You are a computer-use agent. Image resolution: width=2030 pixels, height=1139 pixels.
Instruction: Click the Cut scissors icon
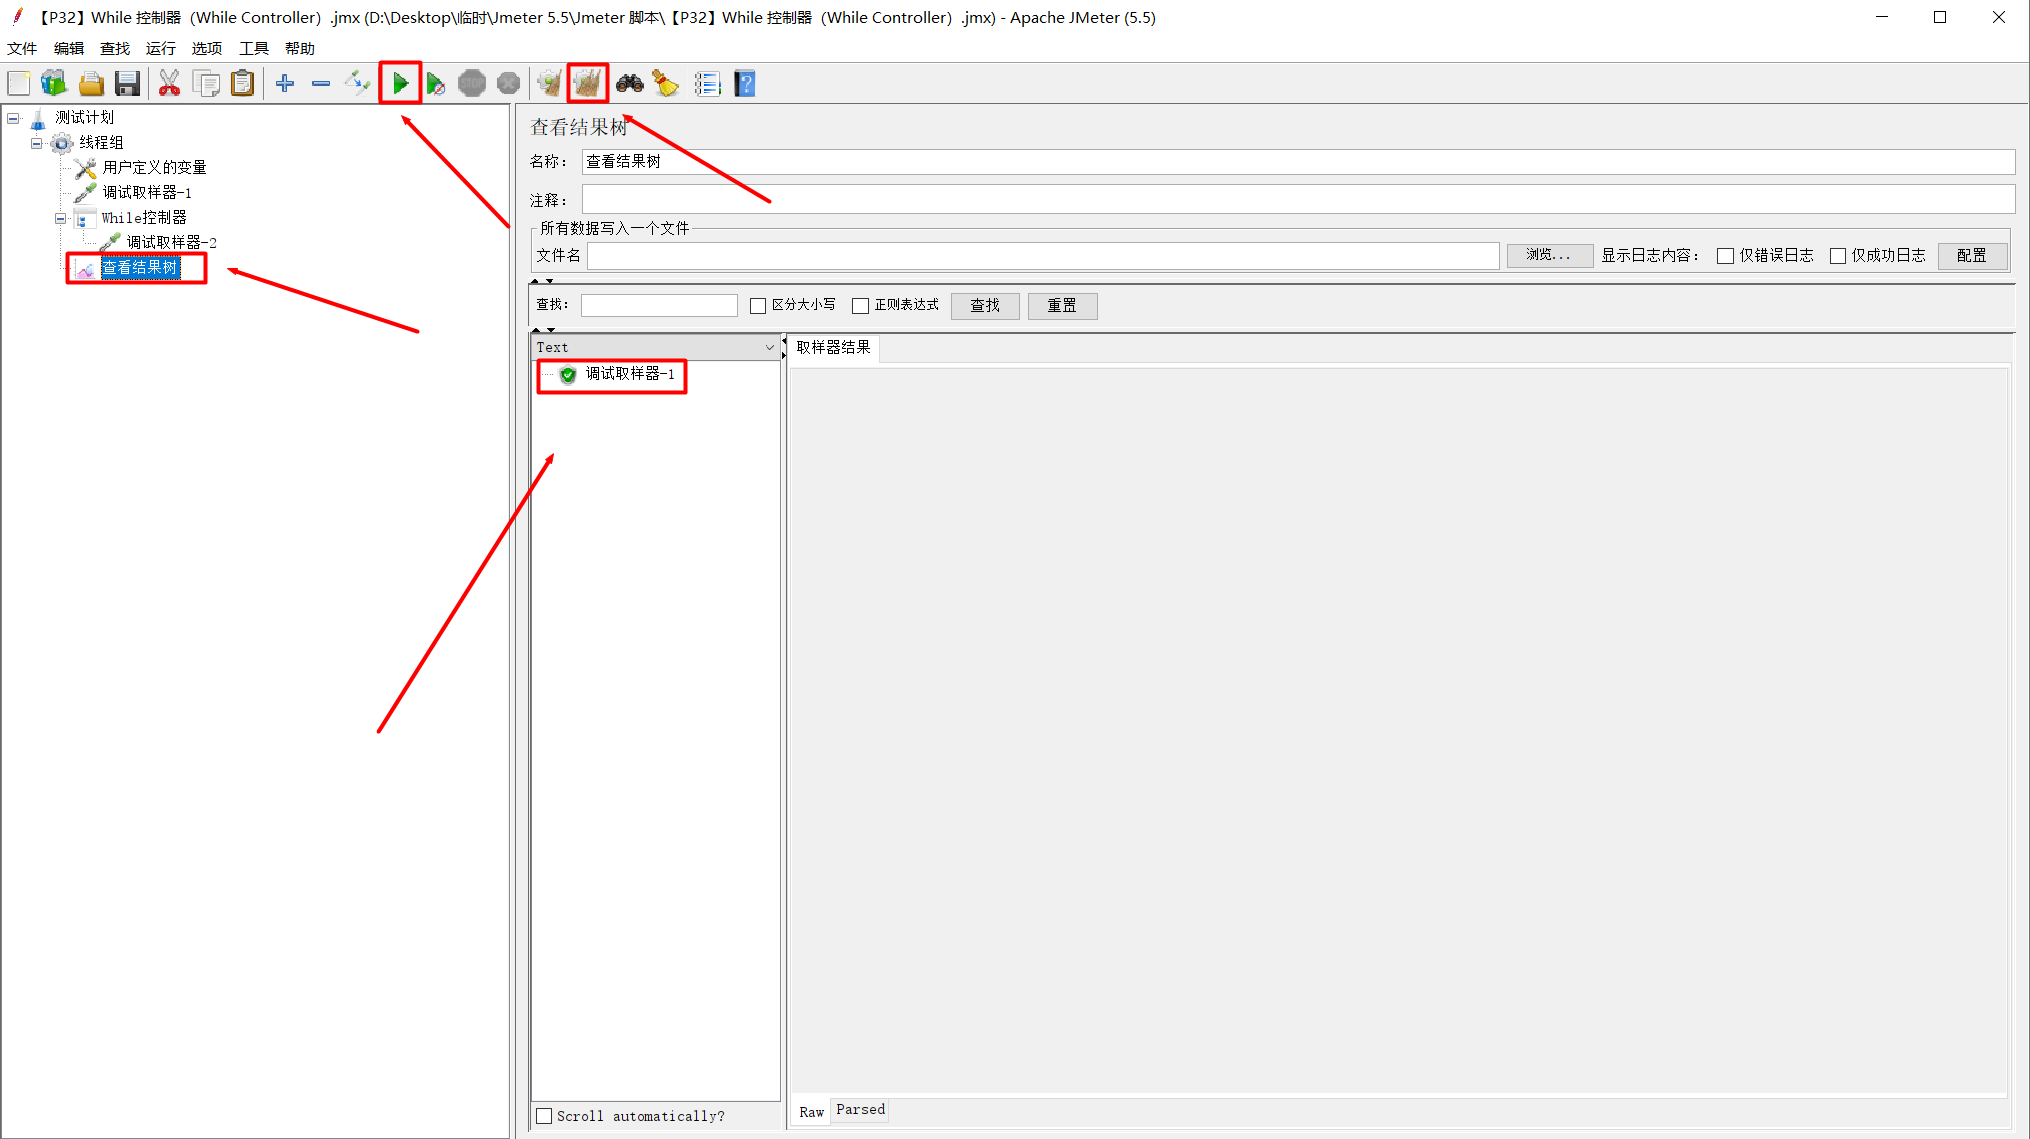point(169,84)
